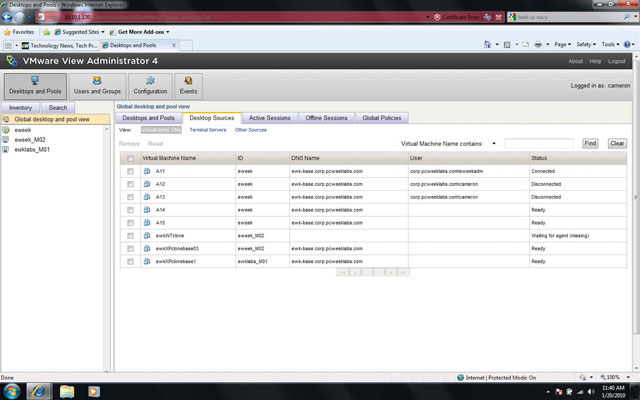Click the VM icon for A12
640x400 pixels.
coord(147,184)
